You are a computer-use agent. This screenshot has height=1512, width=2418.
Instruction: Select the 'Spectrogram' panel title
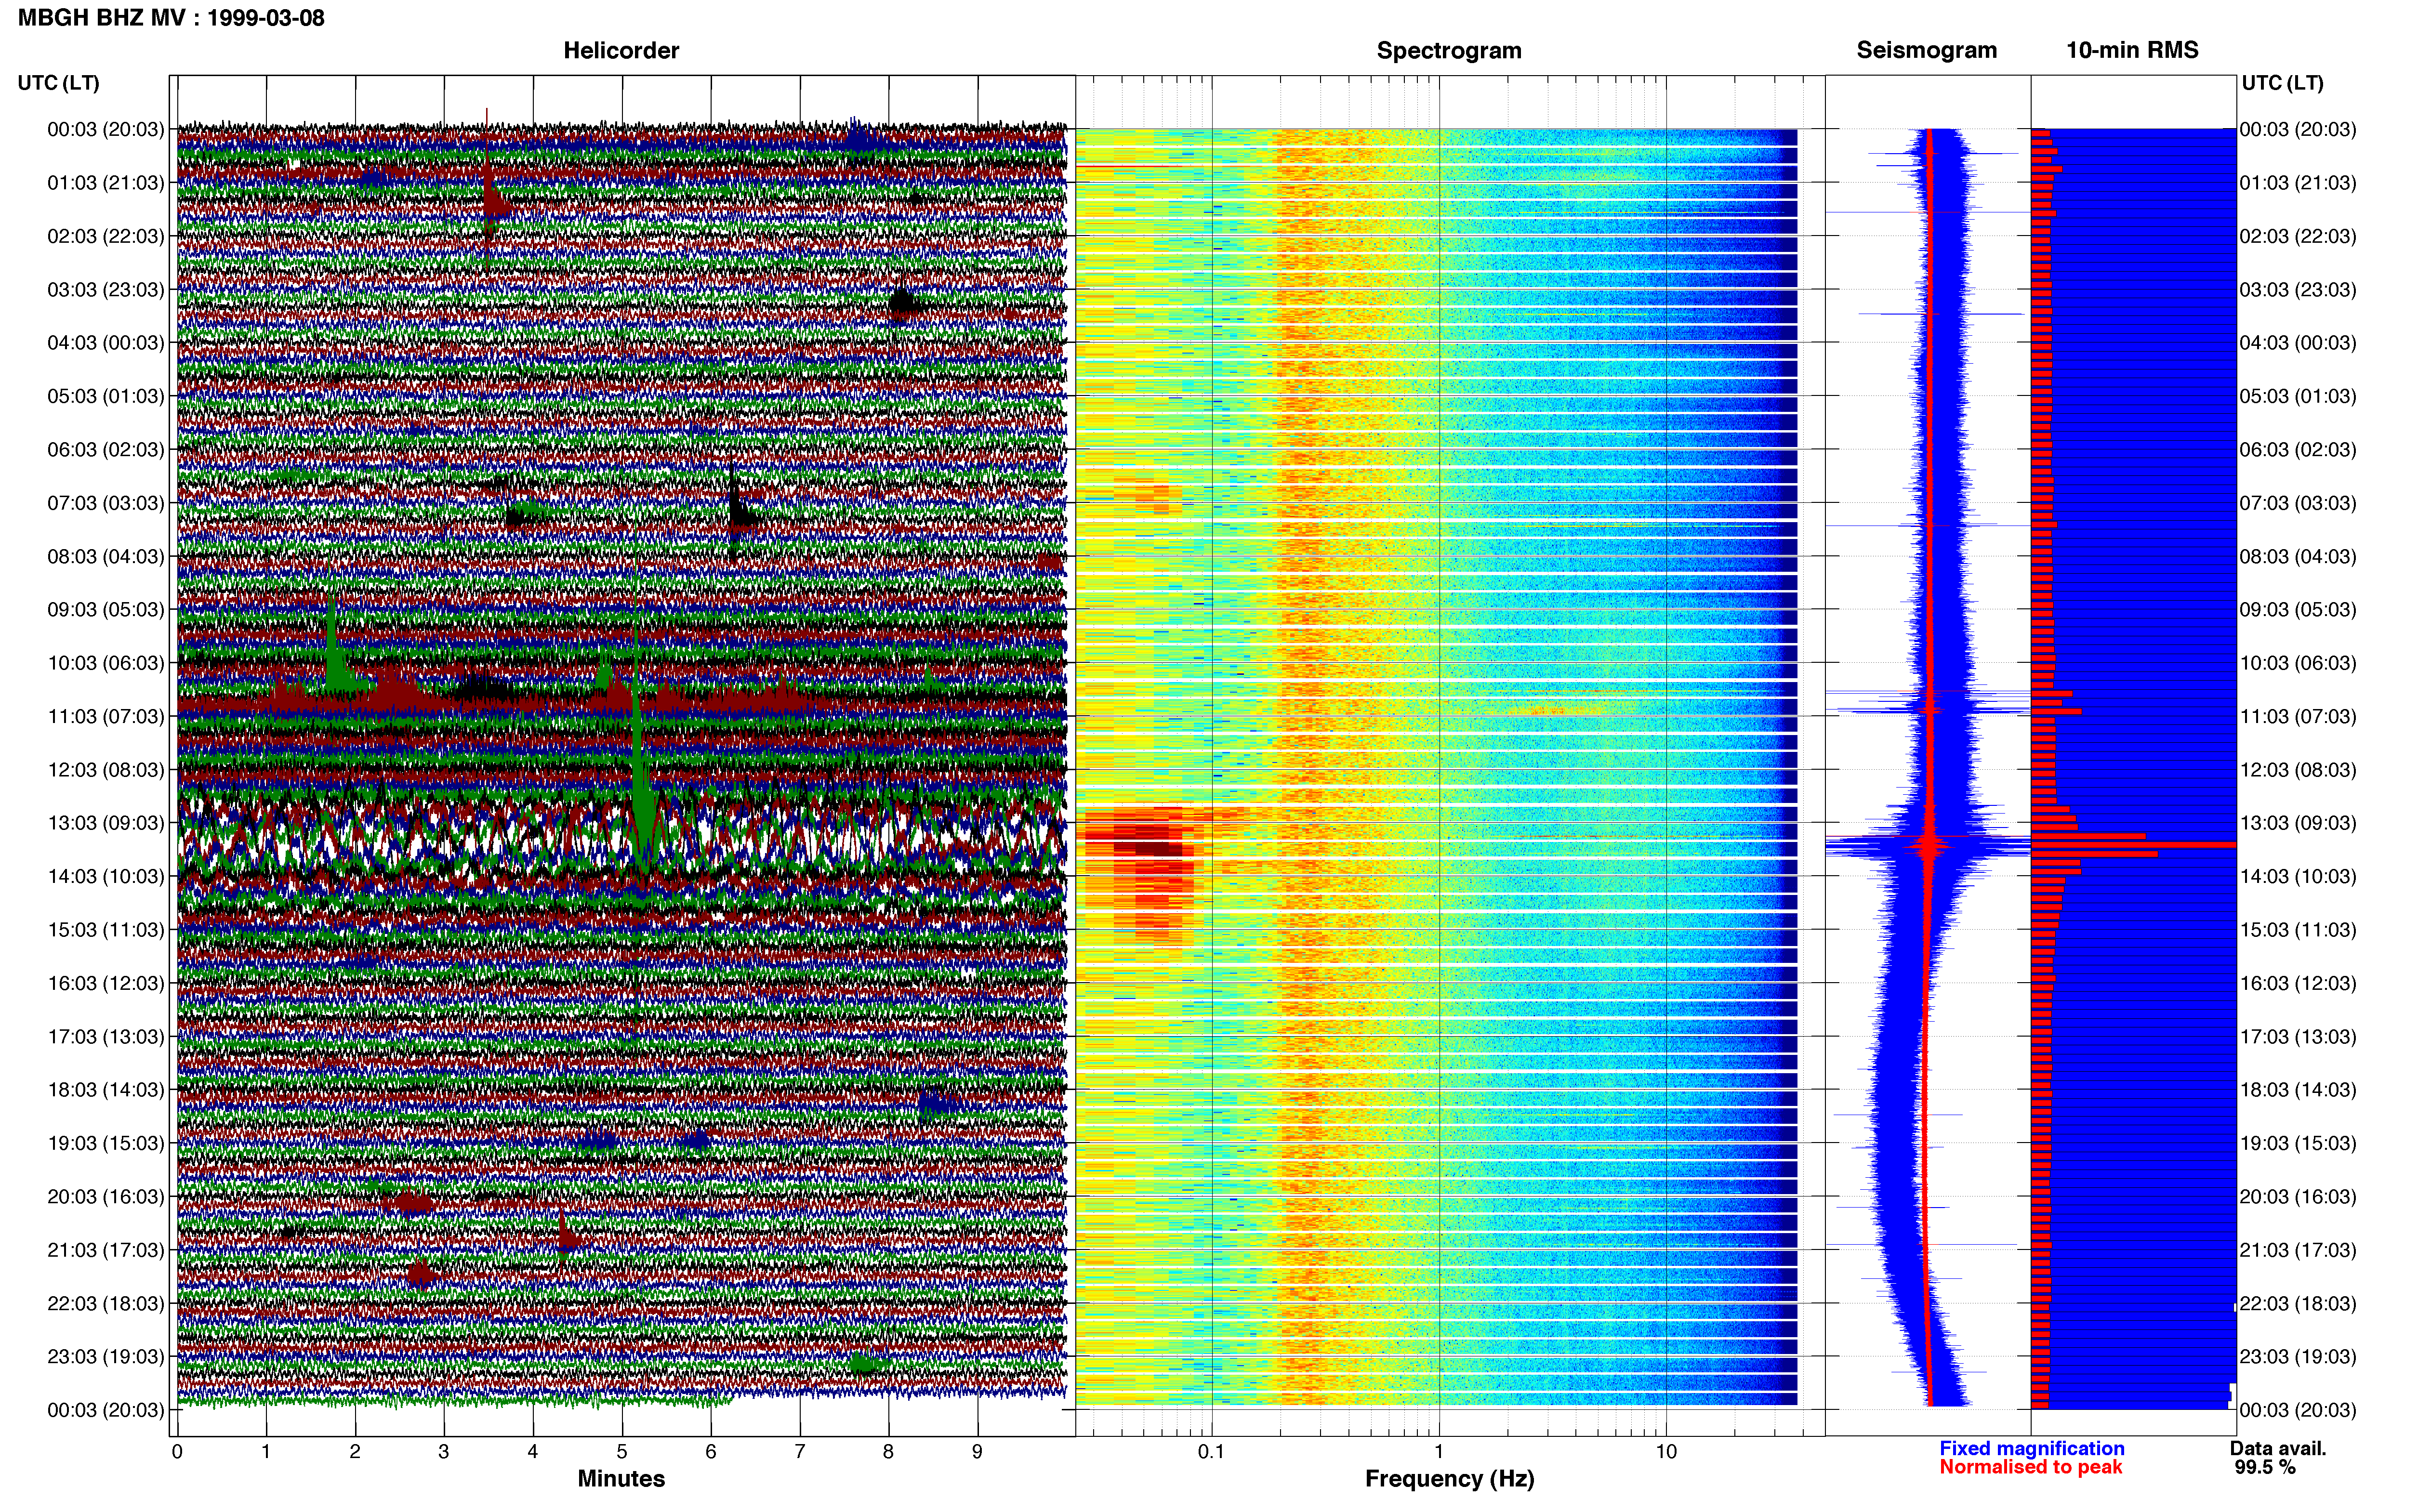(x=1449, y=50)
